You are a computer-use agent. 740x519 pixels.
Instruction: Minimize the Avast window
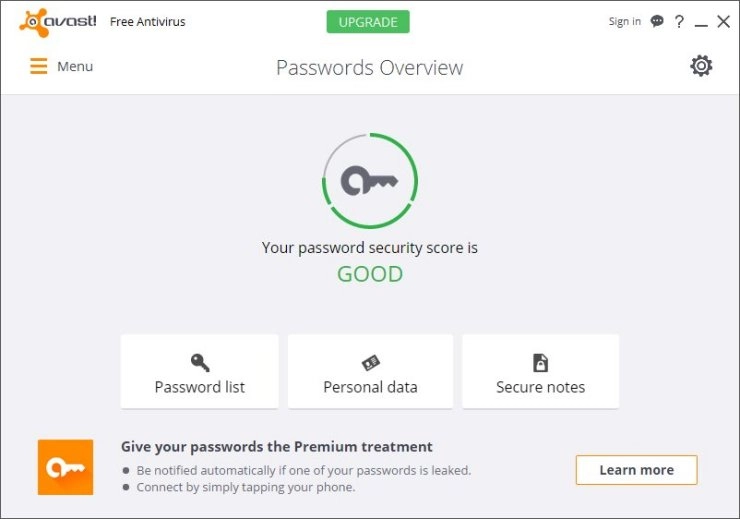tap(701, 22)
